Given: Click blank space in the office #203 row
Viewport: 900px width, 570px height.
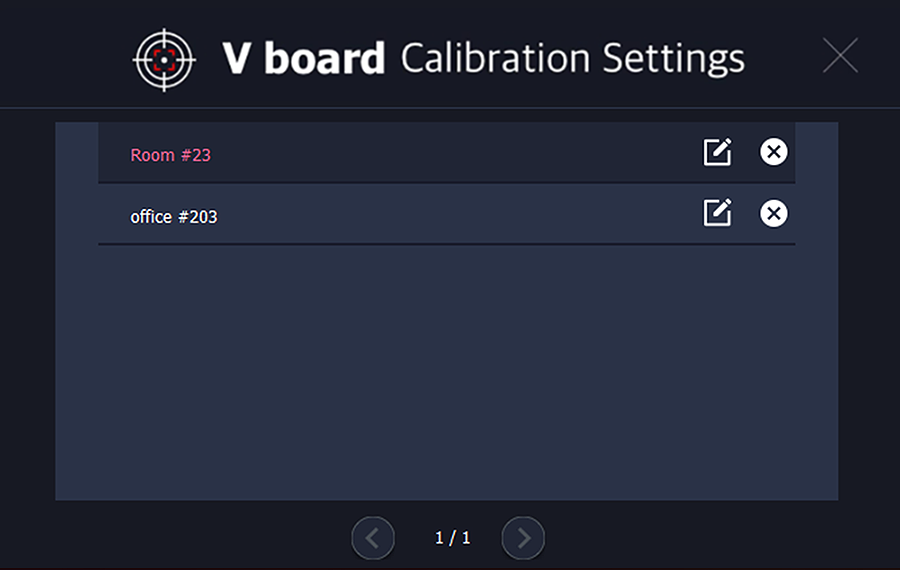Looking at the screenshot, I should tap(450, 215).
